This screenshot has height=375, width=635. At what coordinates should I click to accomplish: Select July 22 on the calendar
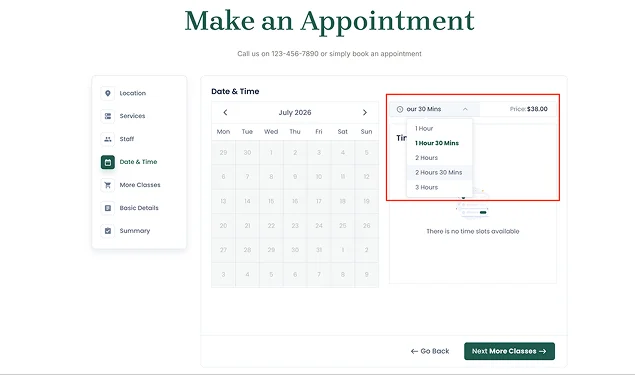pos(271,226)
